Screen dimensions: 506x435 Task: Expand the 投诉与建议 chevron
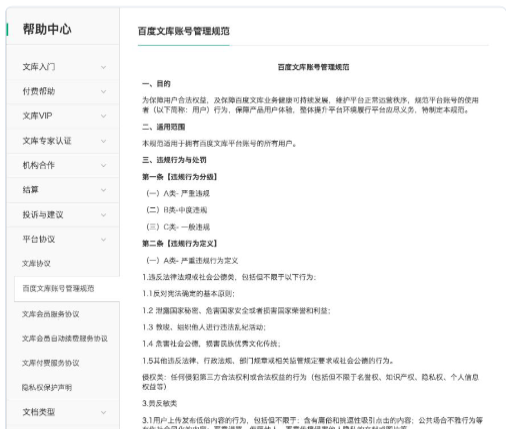click(103, 215)
